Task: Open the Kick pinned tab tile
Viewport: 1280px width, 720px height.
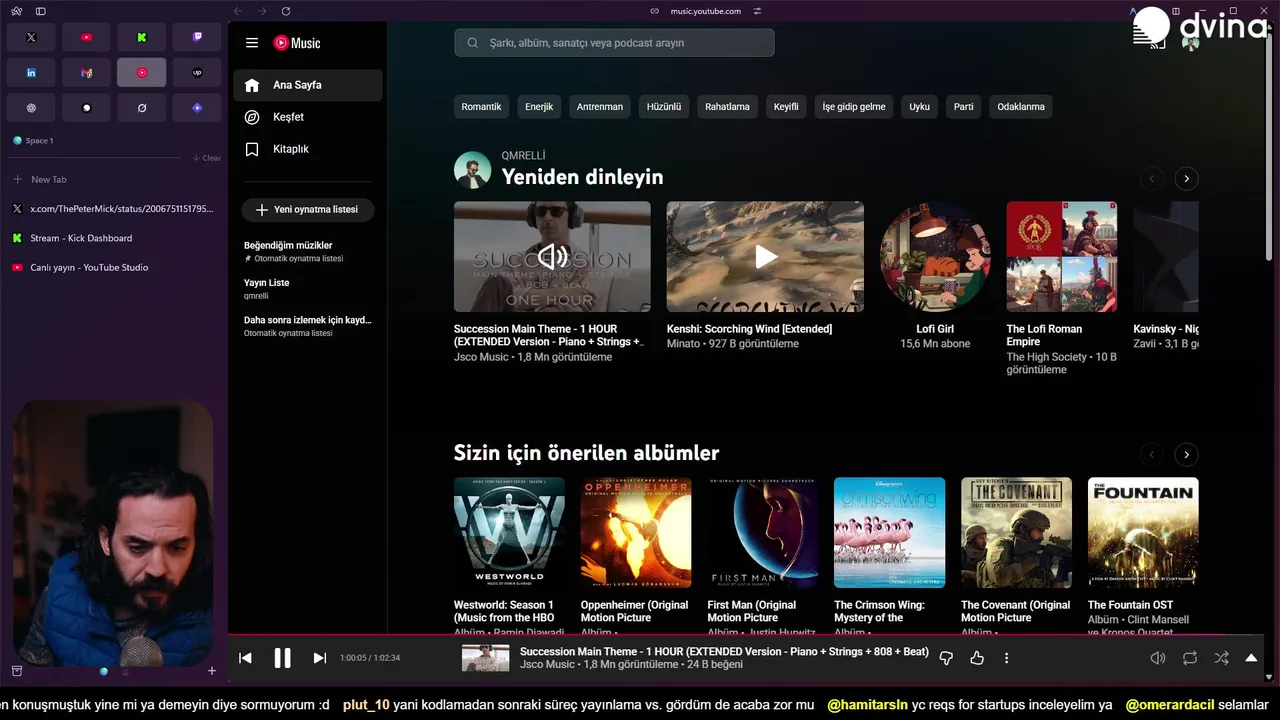Action: tap(142, 37)
